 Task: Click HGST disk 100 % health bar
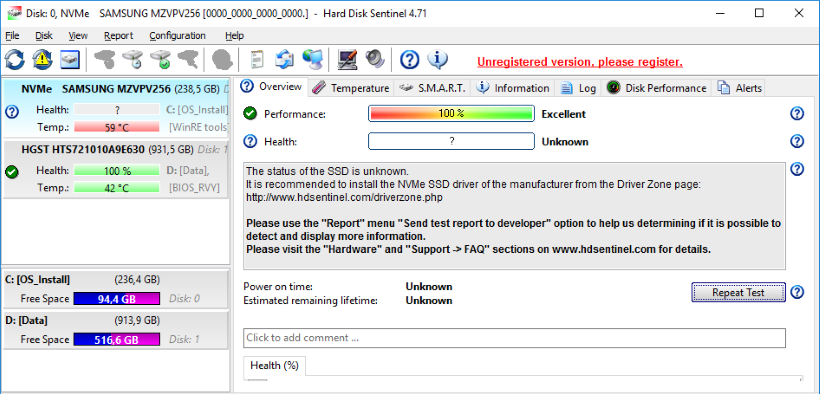click(x=117, y=171)
